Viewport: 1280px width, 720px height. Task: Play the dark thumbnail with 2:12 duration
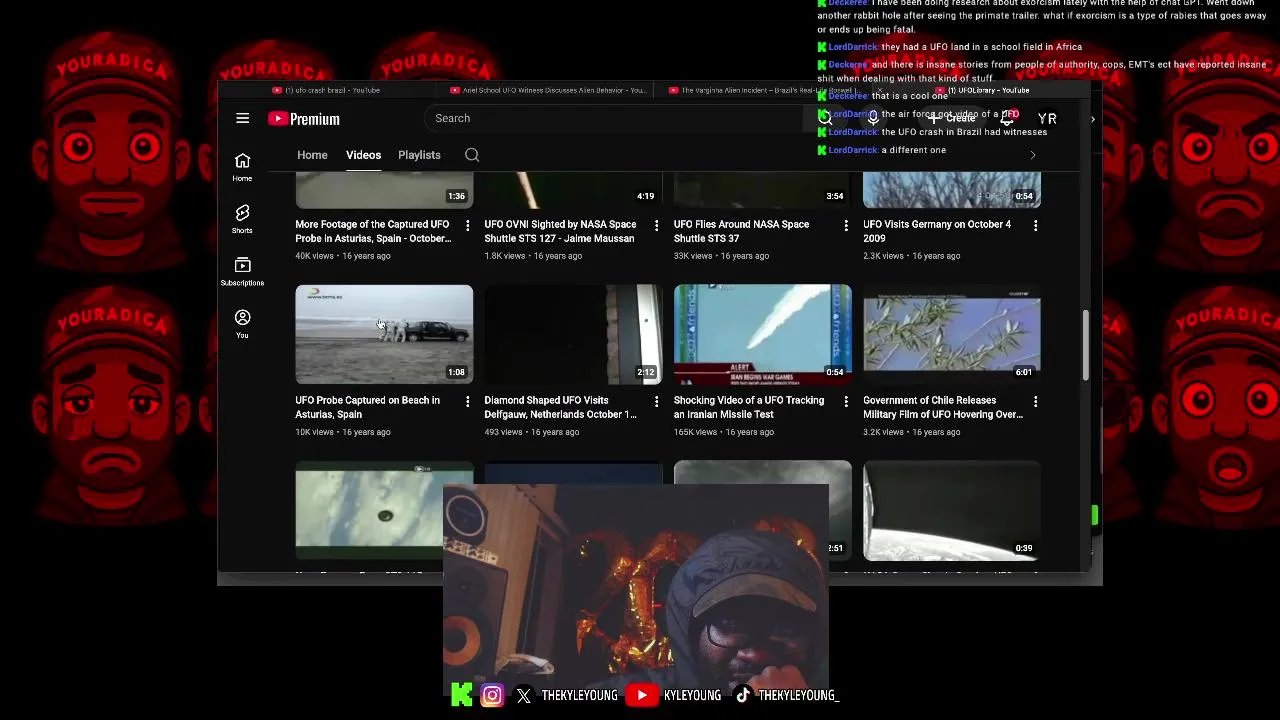[x=573, y=334]
